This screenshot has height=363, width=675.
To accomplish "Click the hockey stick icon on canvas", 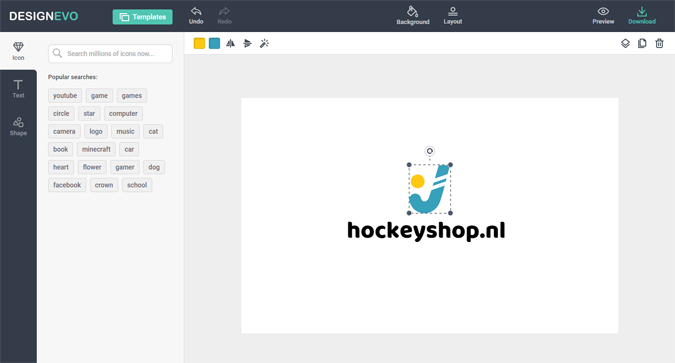I will tap(430, 189).
